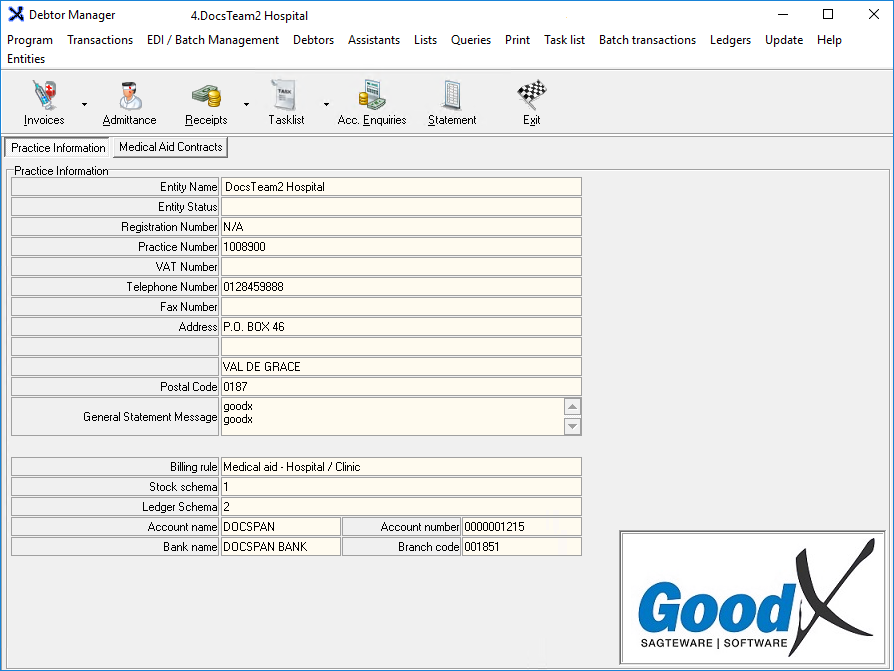The image size is (894, 671).
Task: Open the Debtors menu
Action: (314, 40)
